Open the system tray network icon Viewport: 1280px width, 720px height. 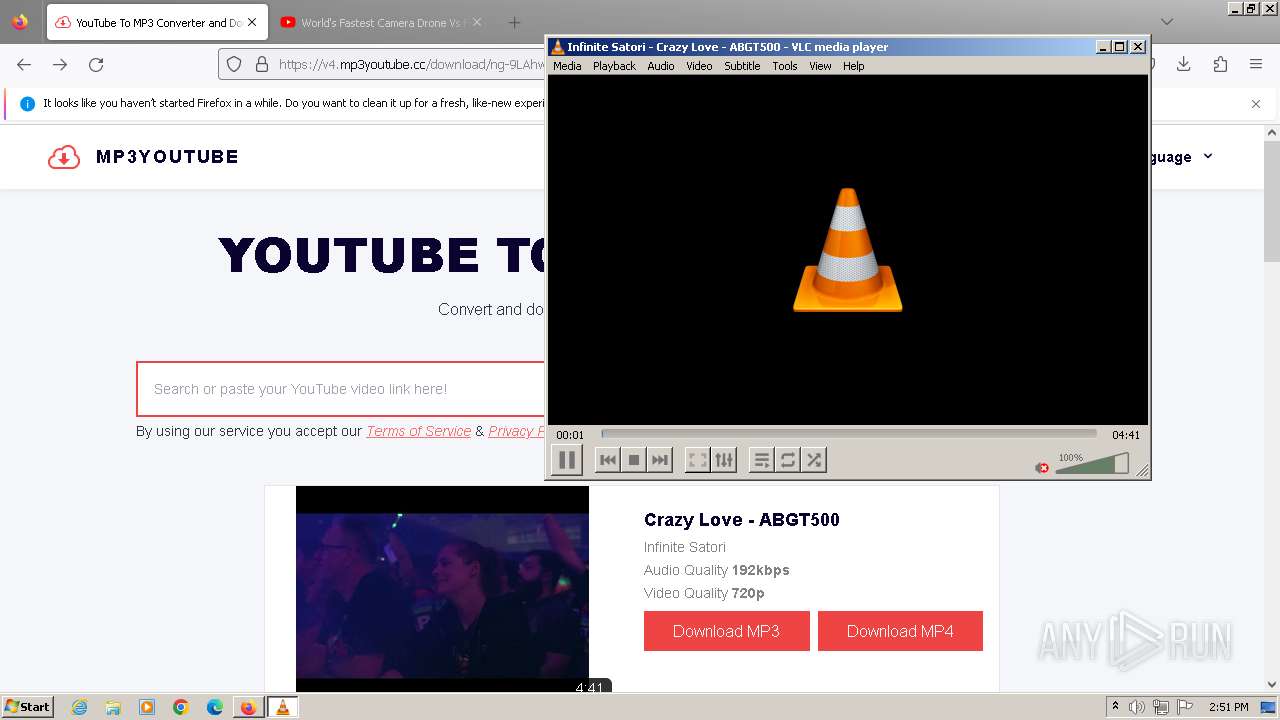(x=1161, y=707)
